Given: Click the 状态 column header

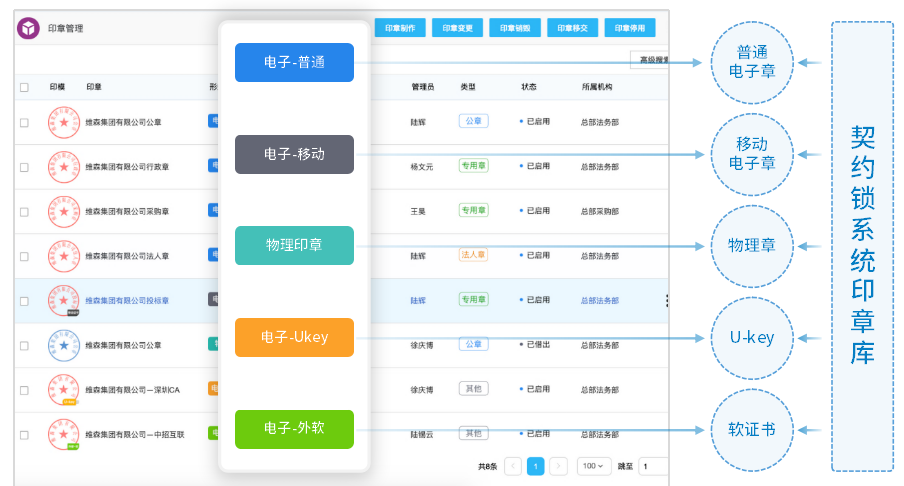Looking at the screenshot, I should click(529, 86).
